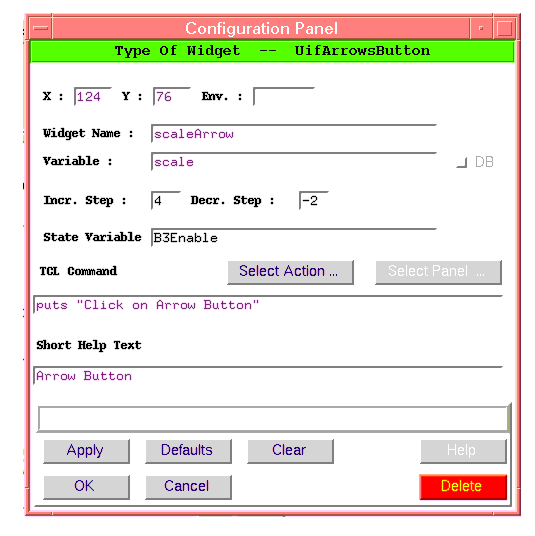Select the Incr. Step input field
Viewport: 535px width, 536px height.
point(166,200)
